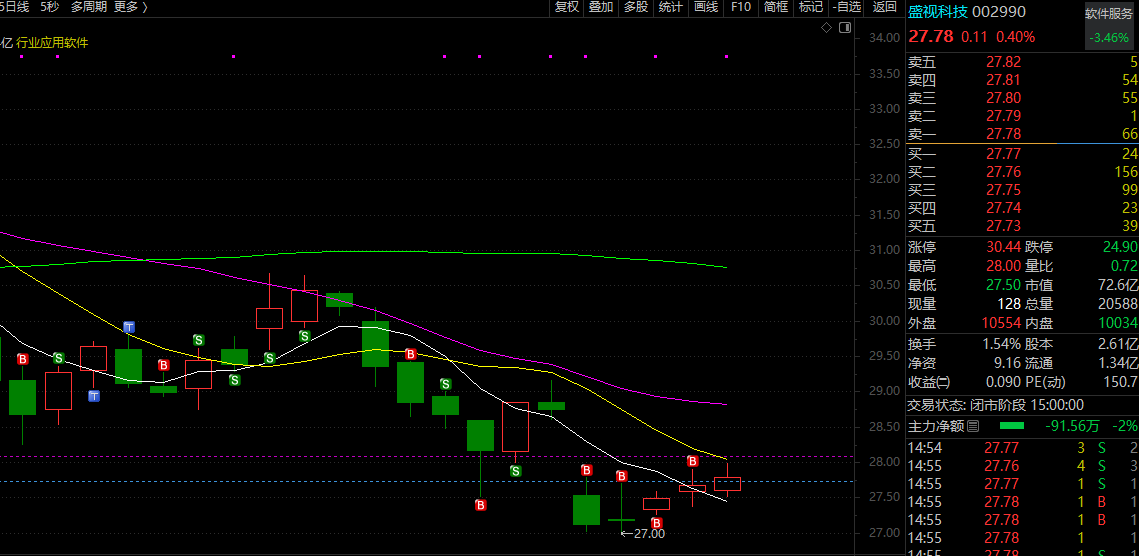The height and width of the screenshot is (556, 1139).
Task: Click the 行业应用软件 industry link
Action: (x=52, y=43)
